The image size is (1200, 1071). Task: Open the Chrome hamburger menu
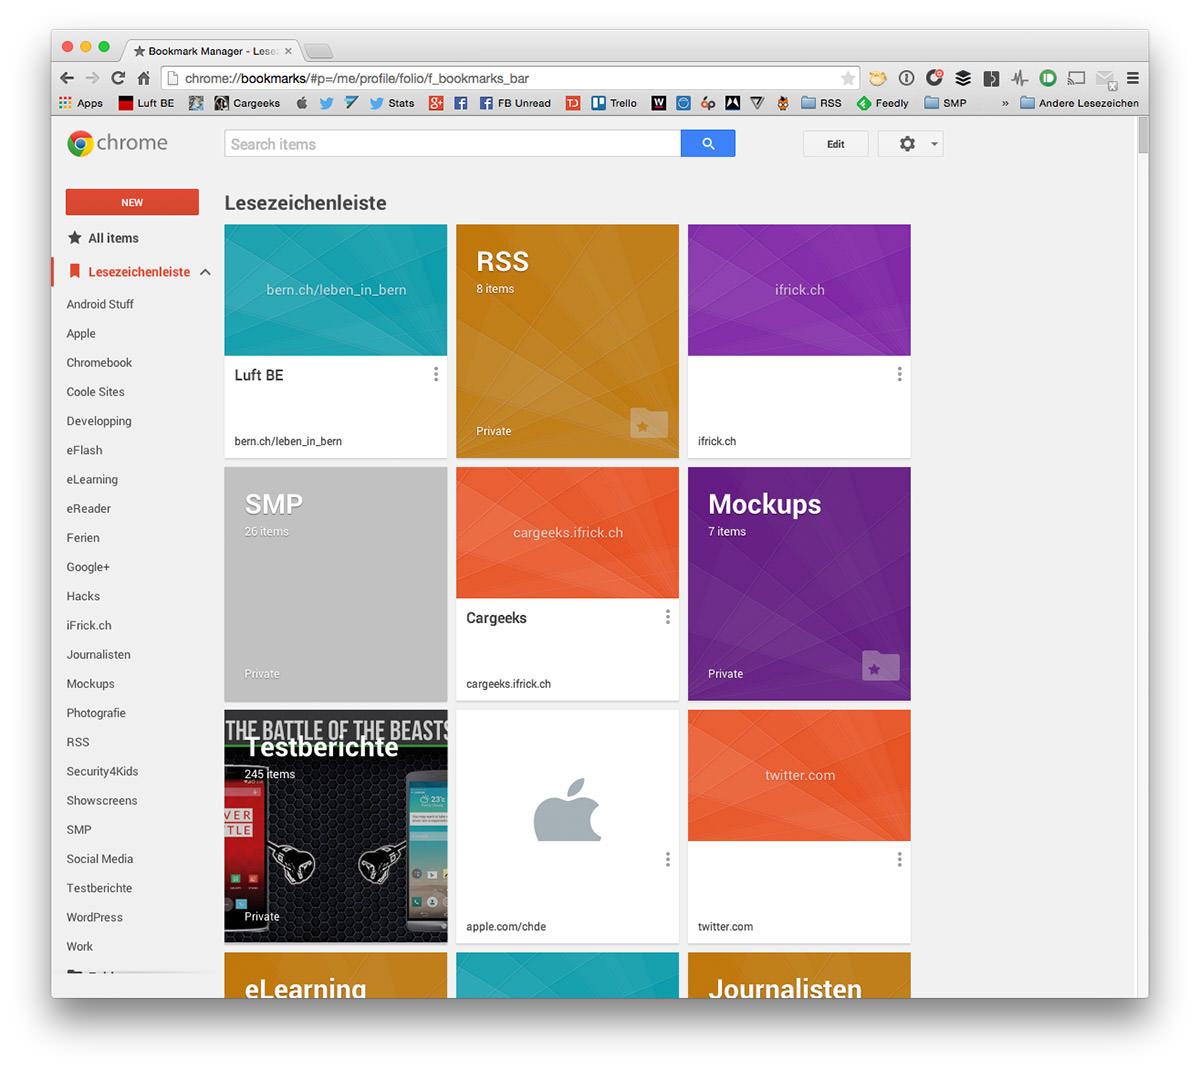[1132, 78]
